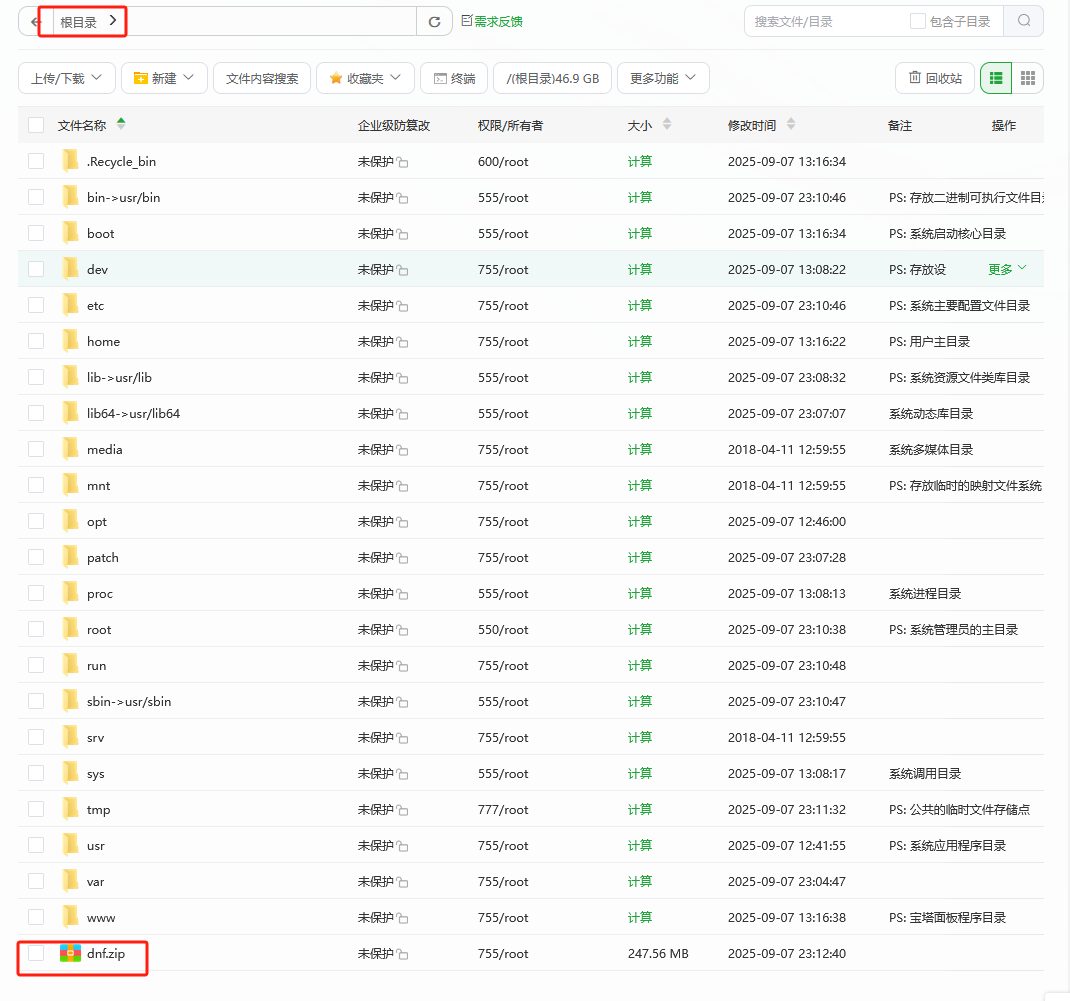The width and height of the screenshot is (1070, 1001).
Task: Select checkbox for .Recycle_bin row
Action: coord(36,161)
